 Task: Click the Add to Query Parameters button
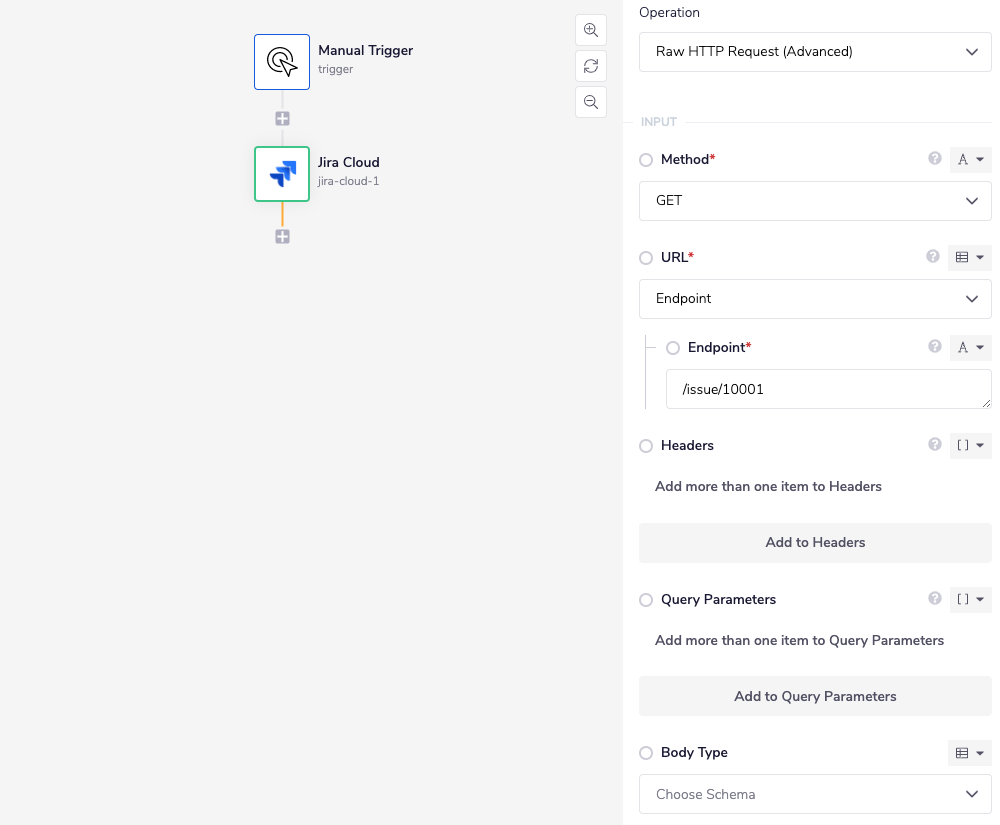click(x=814, y=696)
